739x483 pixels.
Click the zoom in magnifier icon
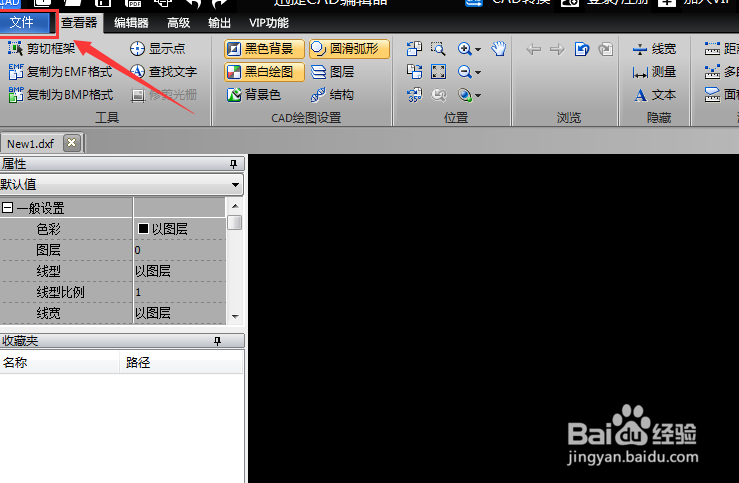pyautogui.click(x=464, y=49)
